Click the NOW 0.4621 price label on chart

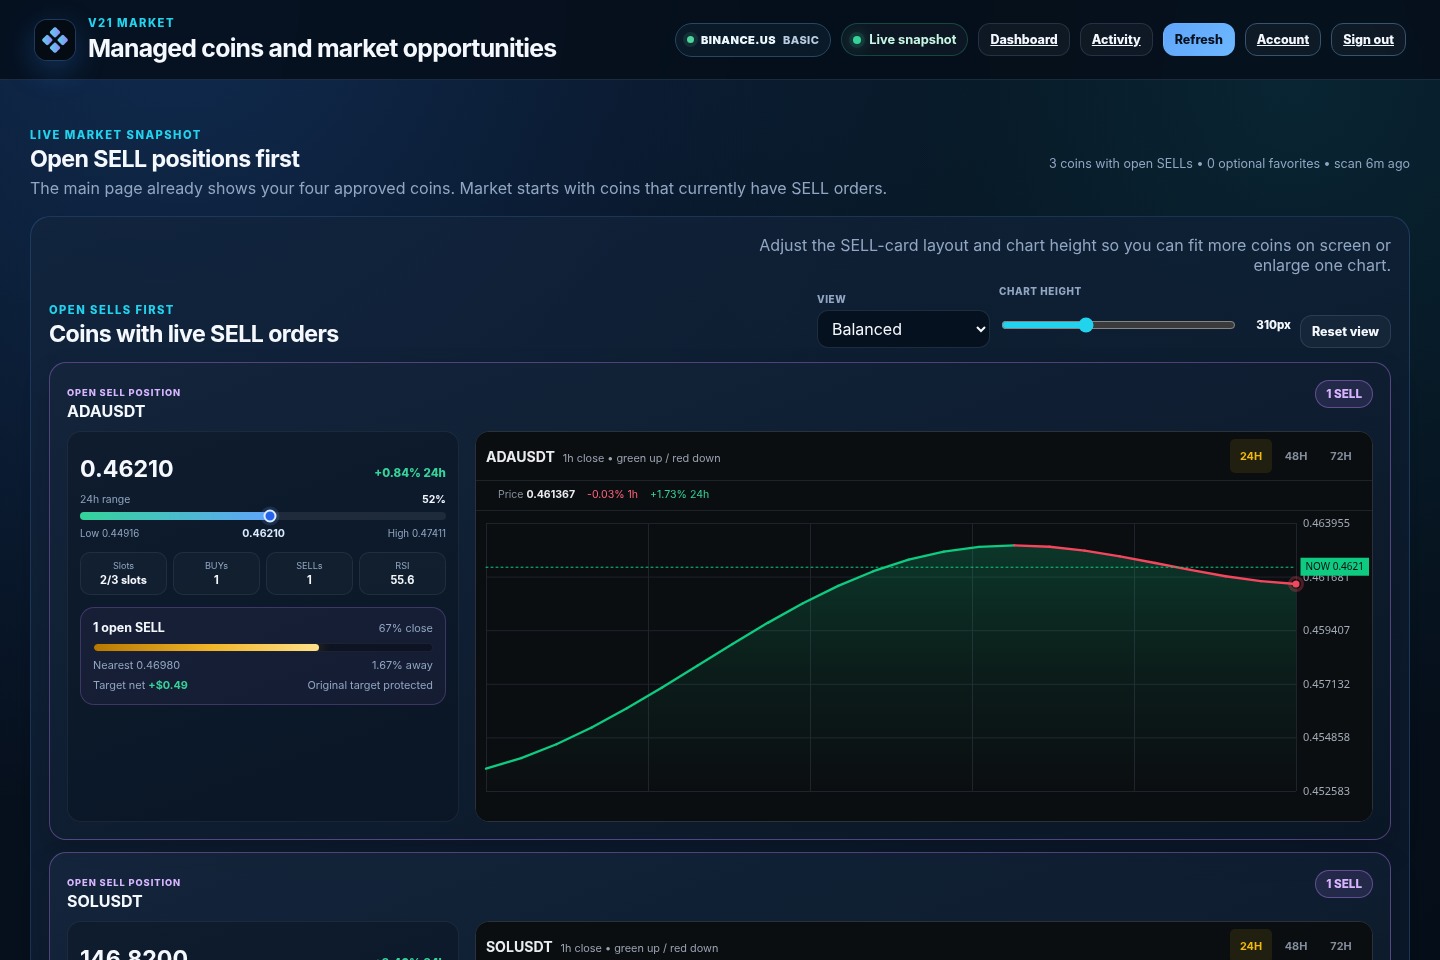point(1334,566)
